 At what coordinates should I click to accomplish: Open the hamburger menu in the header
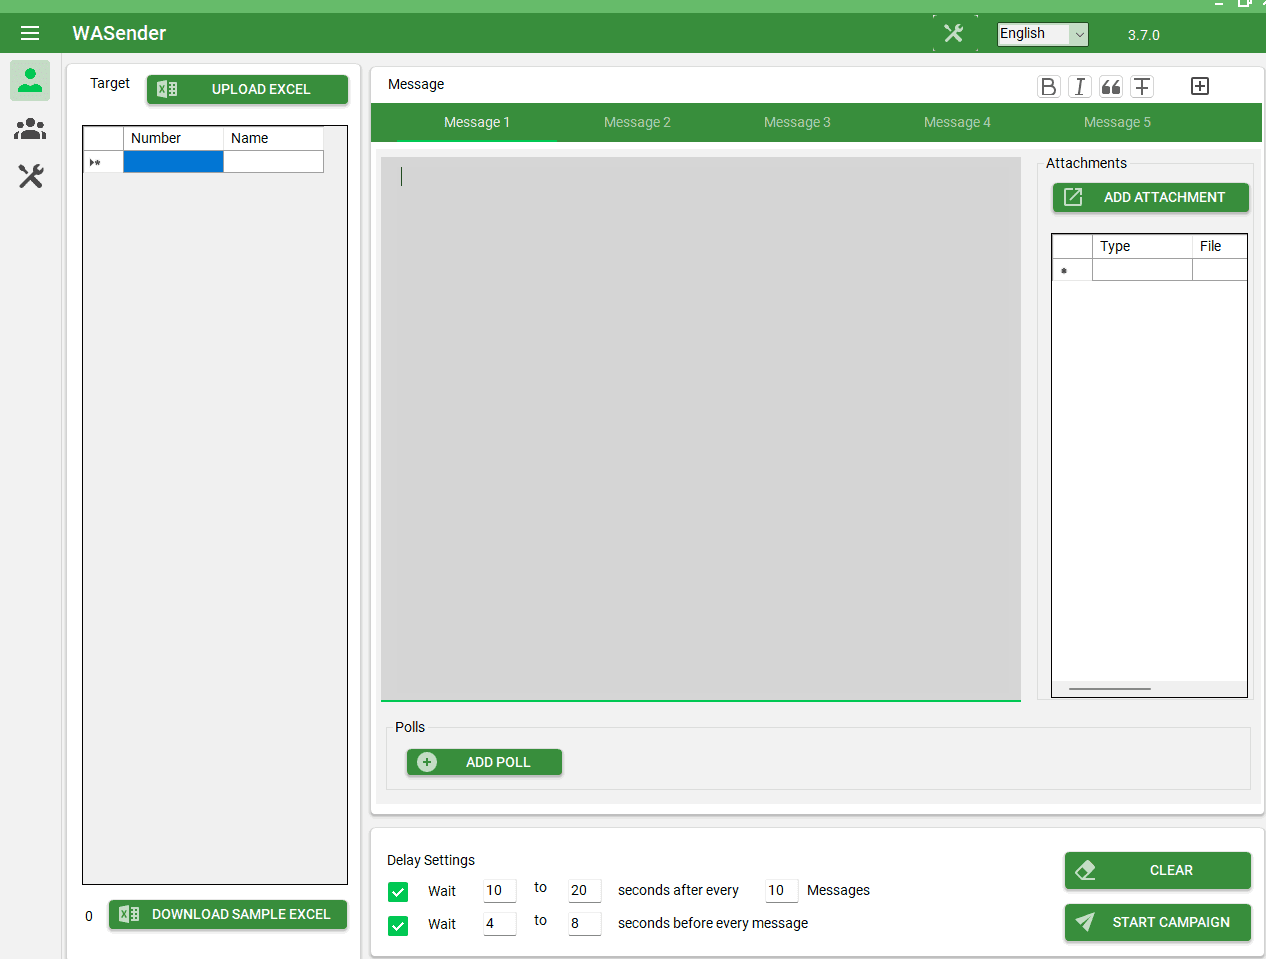point(30,33)
